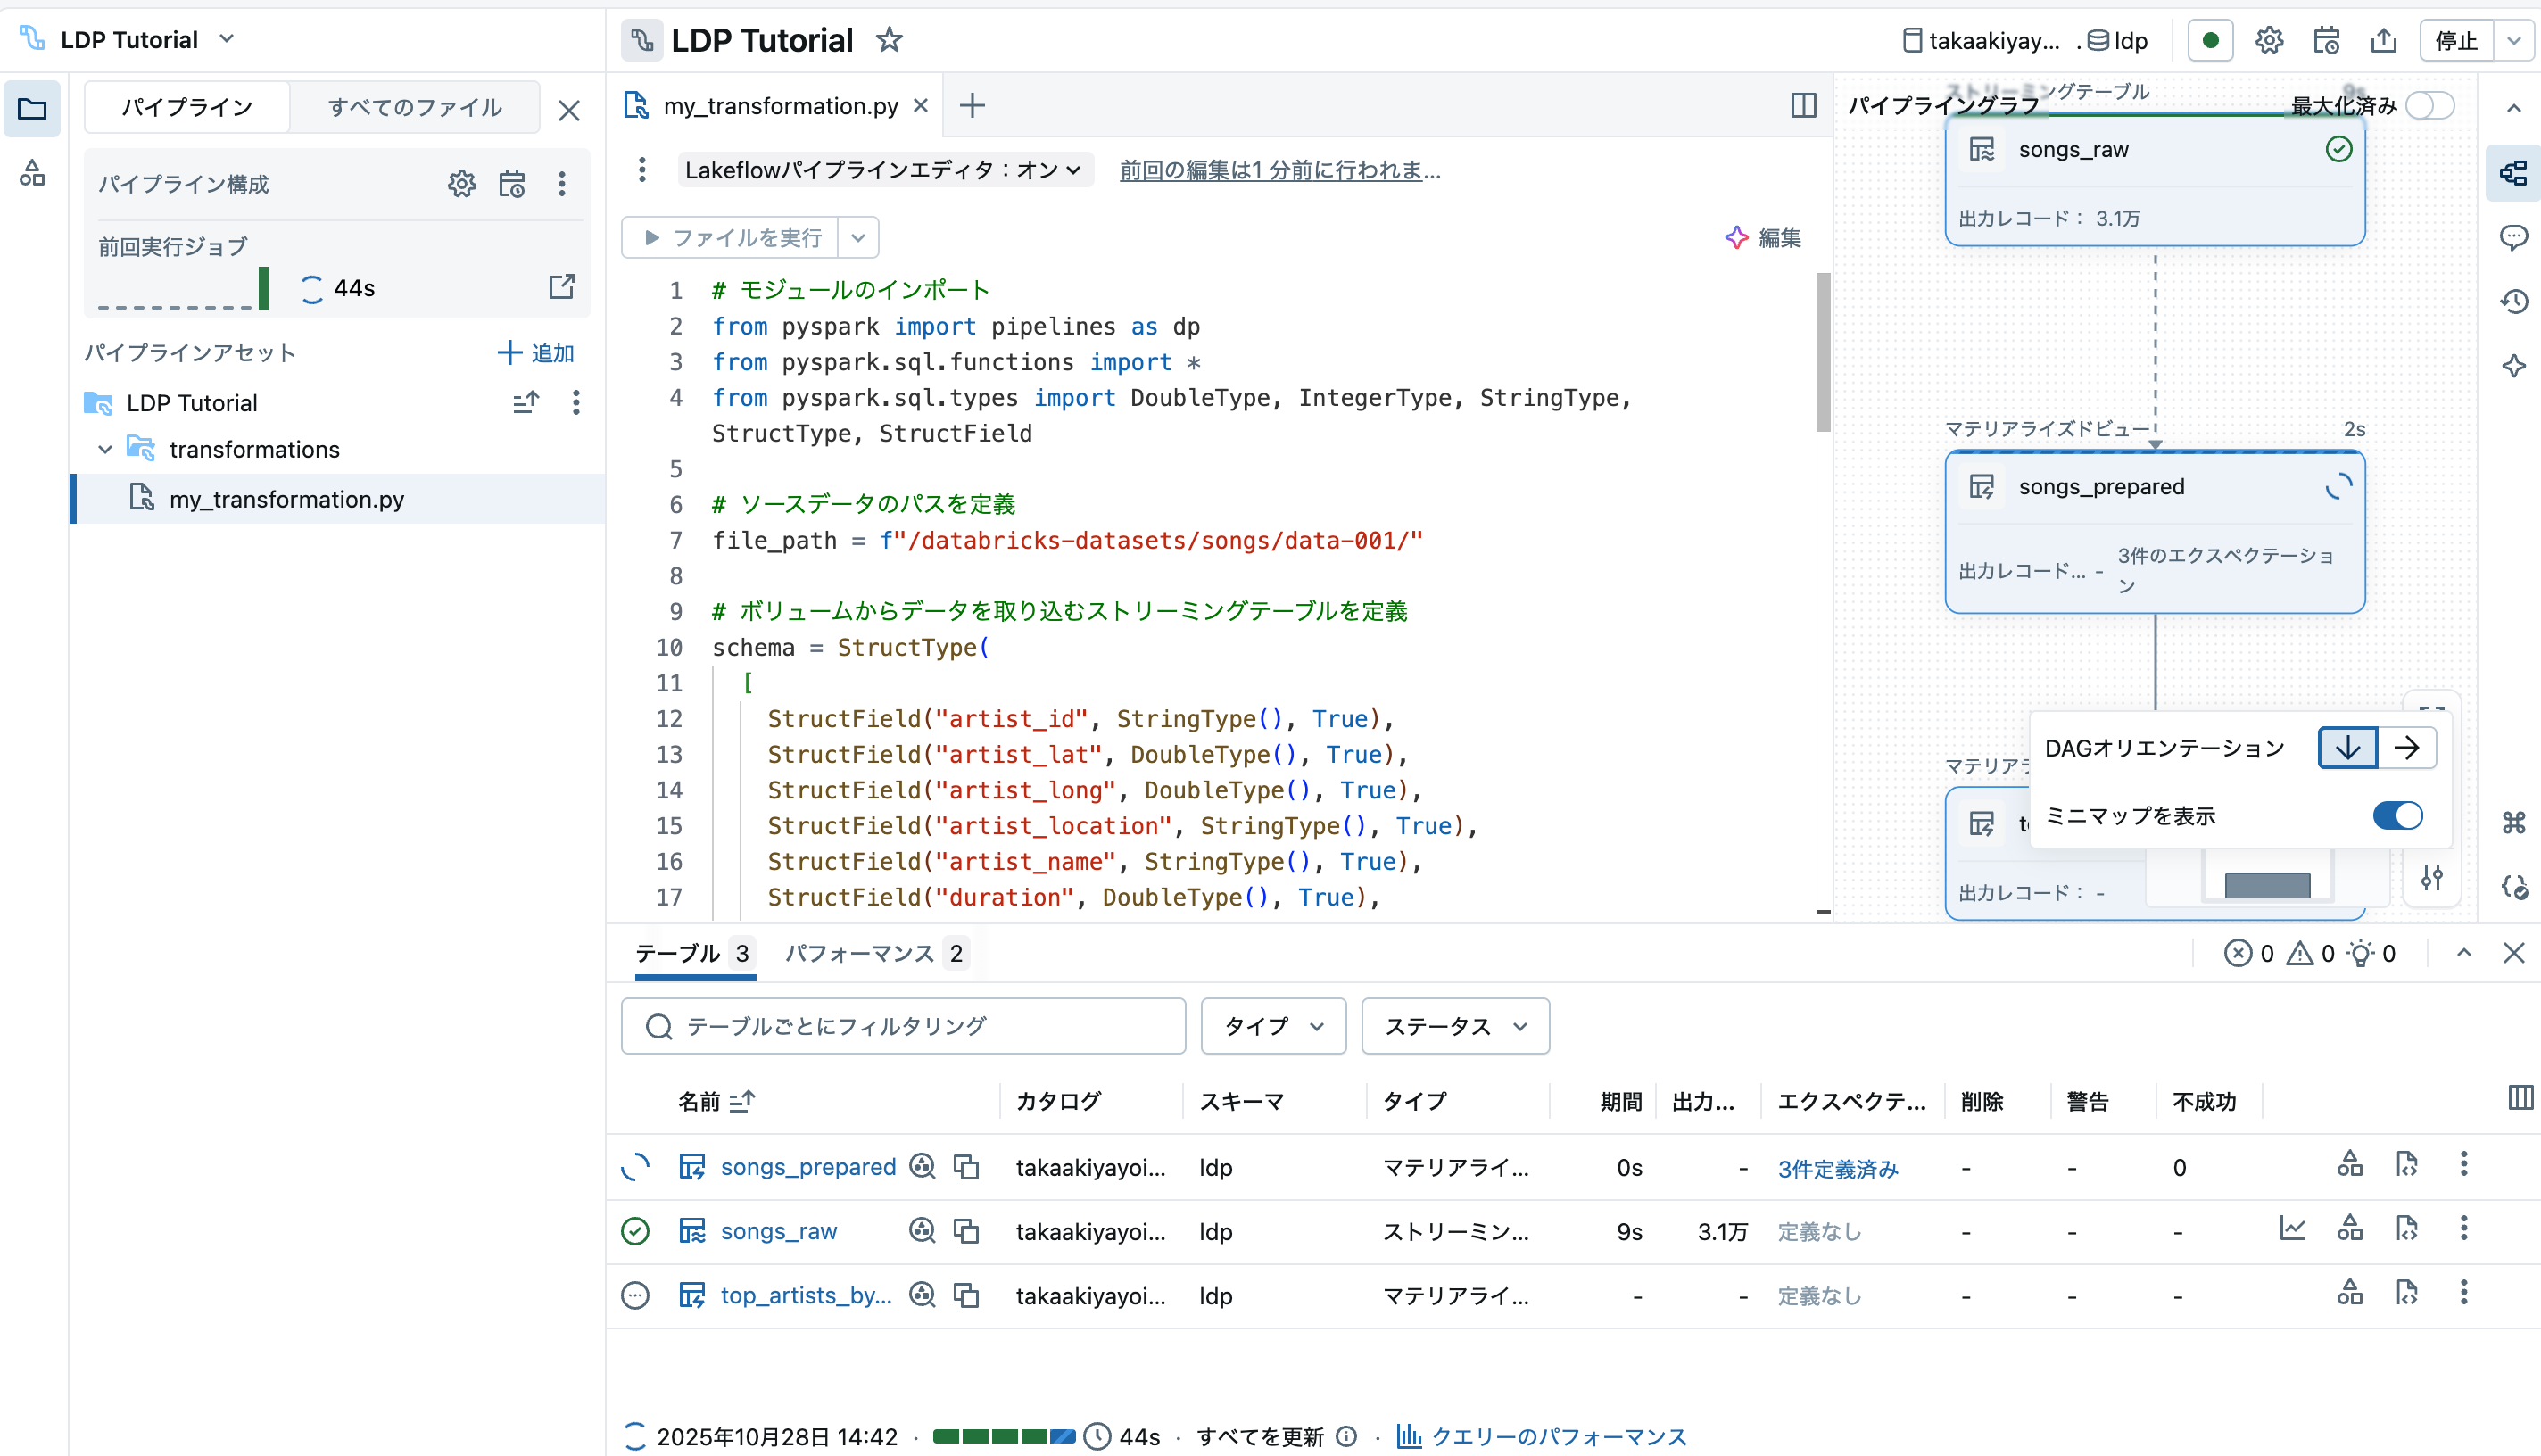Image resolution: width=2541 pixels, height=1456 pixels.
Task: Click the share/export icon near the stop button
Action: coord(2384,40)
